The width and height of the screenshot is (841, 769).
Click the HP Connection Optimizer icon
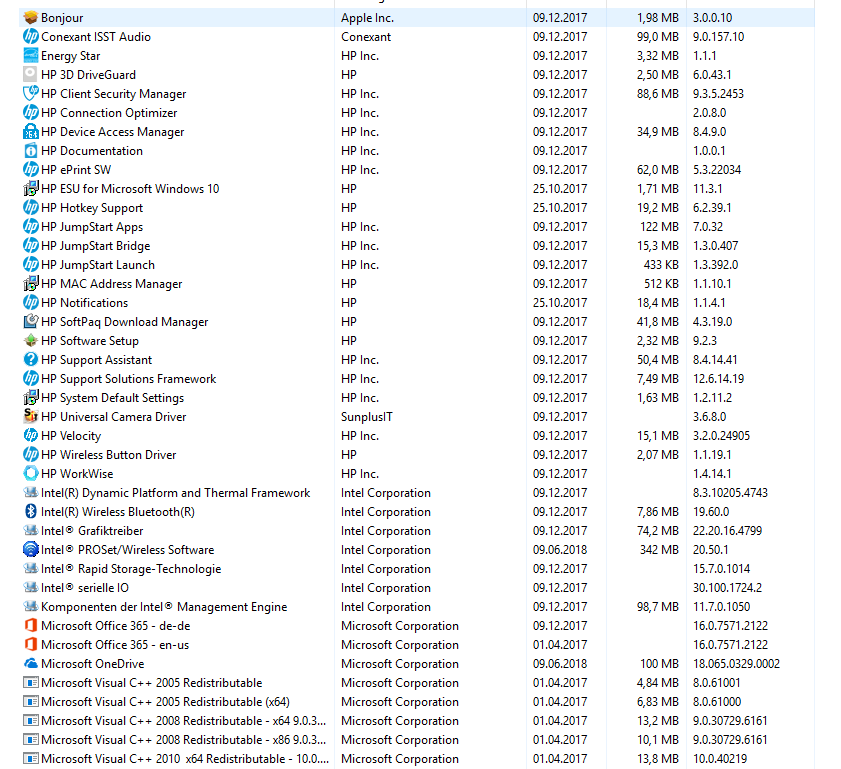coord(31,113)
